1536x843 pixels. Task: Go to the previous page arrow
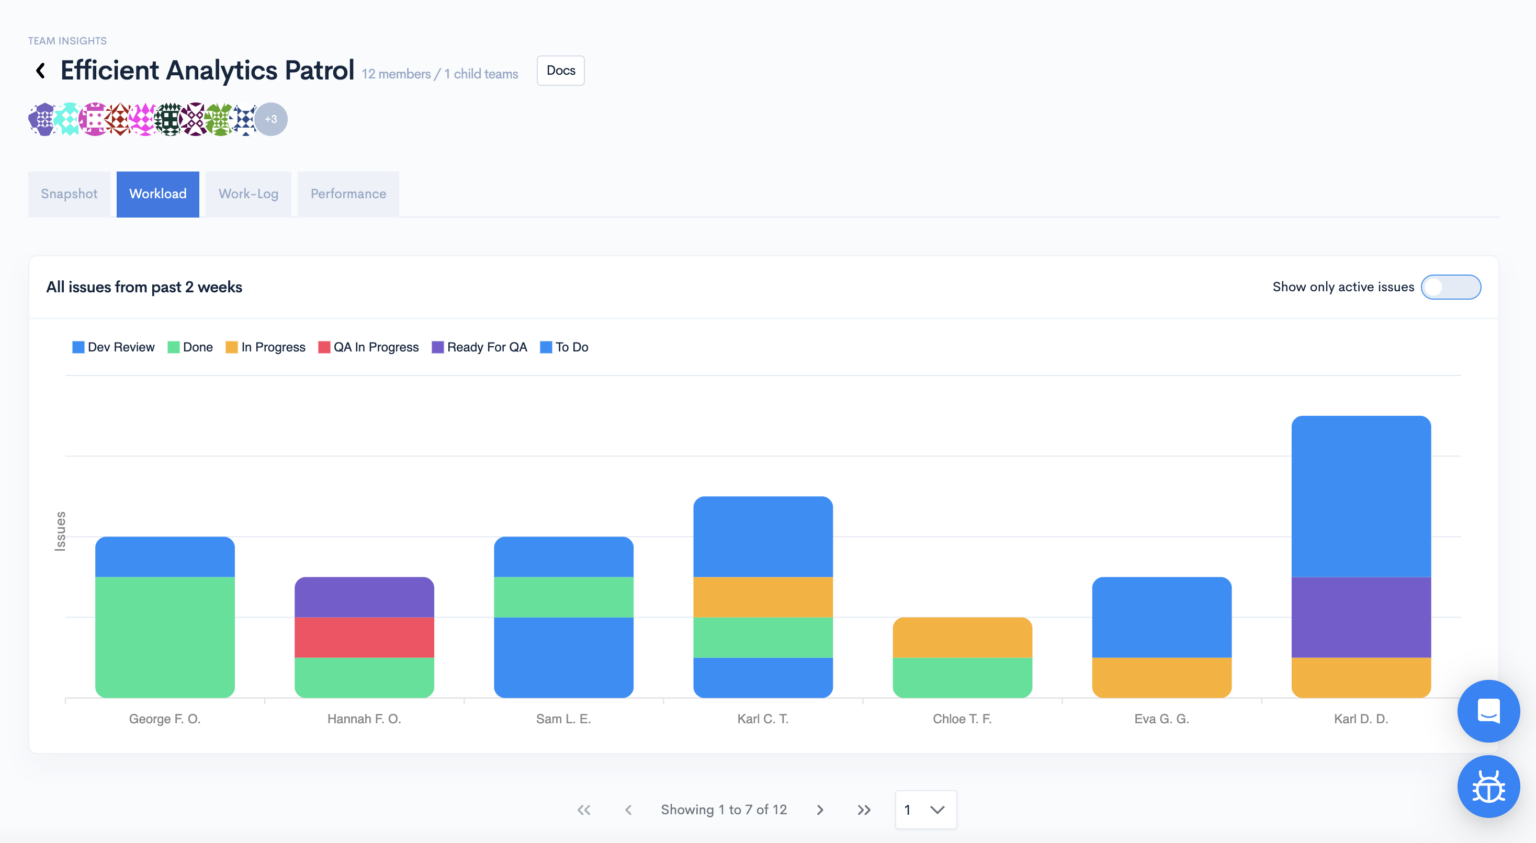pyautogui.click(x=628, y=810)
